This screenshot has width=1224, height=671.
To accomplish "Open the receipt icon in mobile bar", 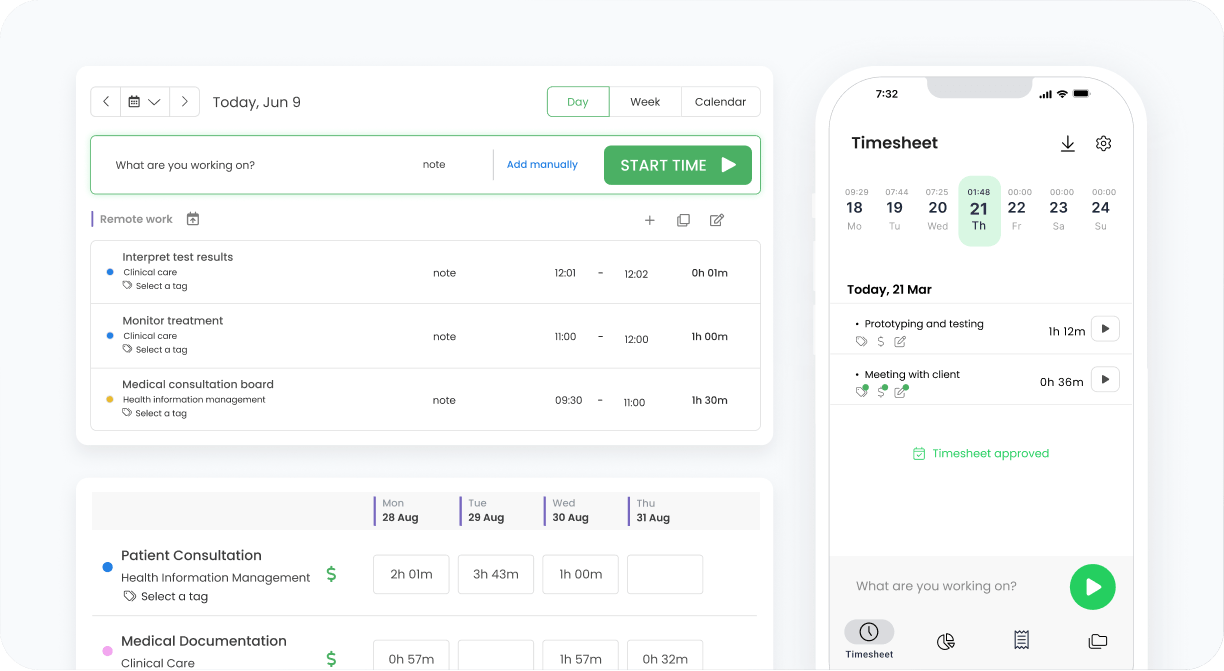I will pos(1022,640).
